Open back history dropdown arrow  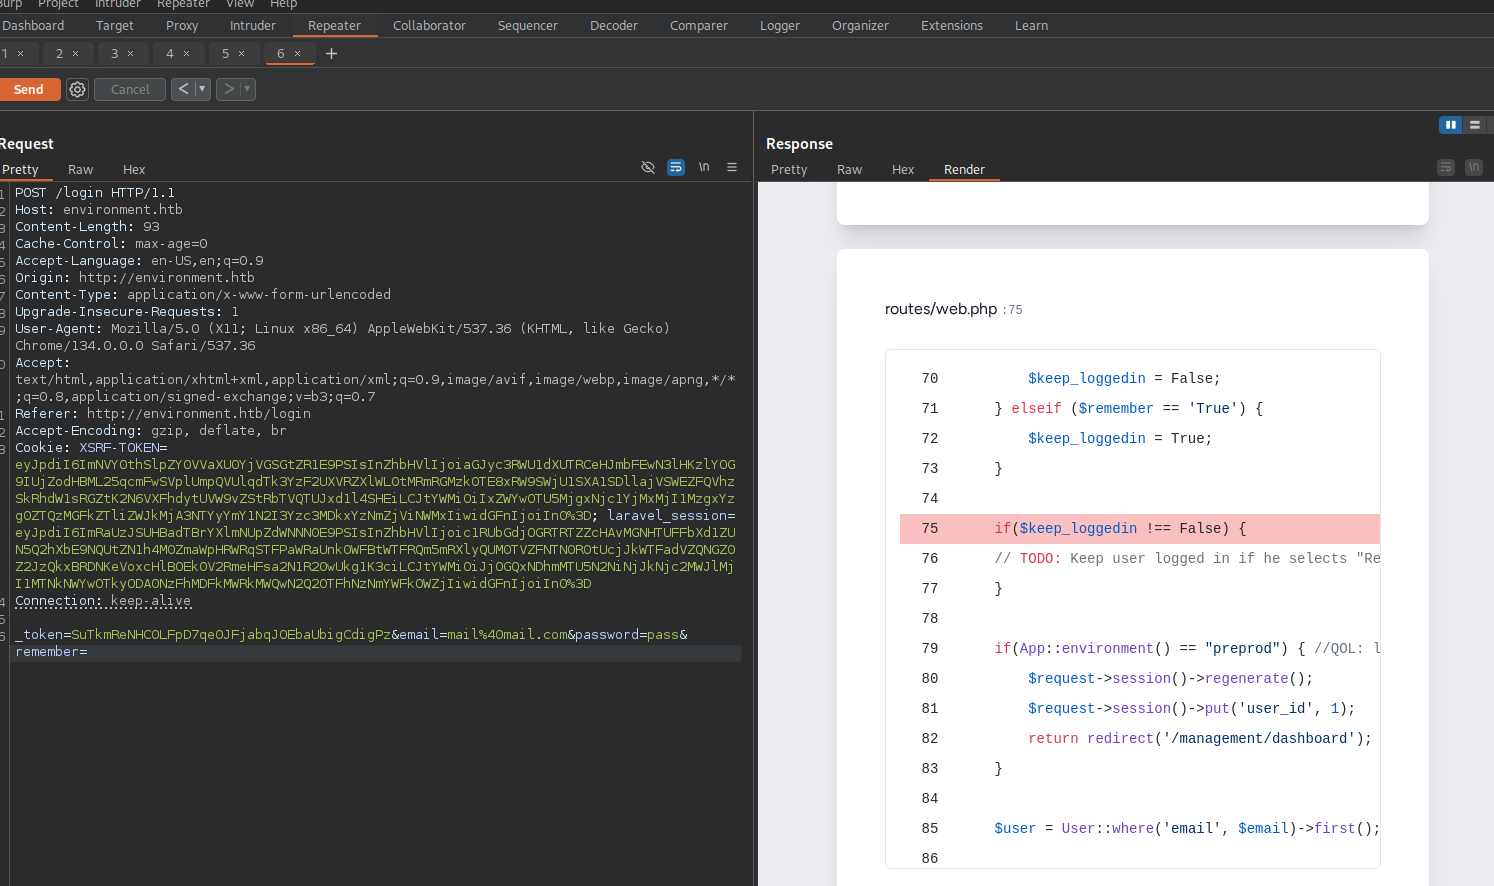point(202,89)
